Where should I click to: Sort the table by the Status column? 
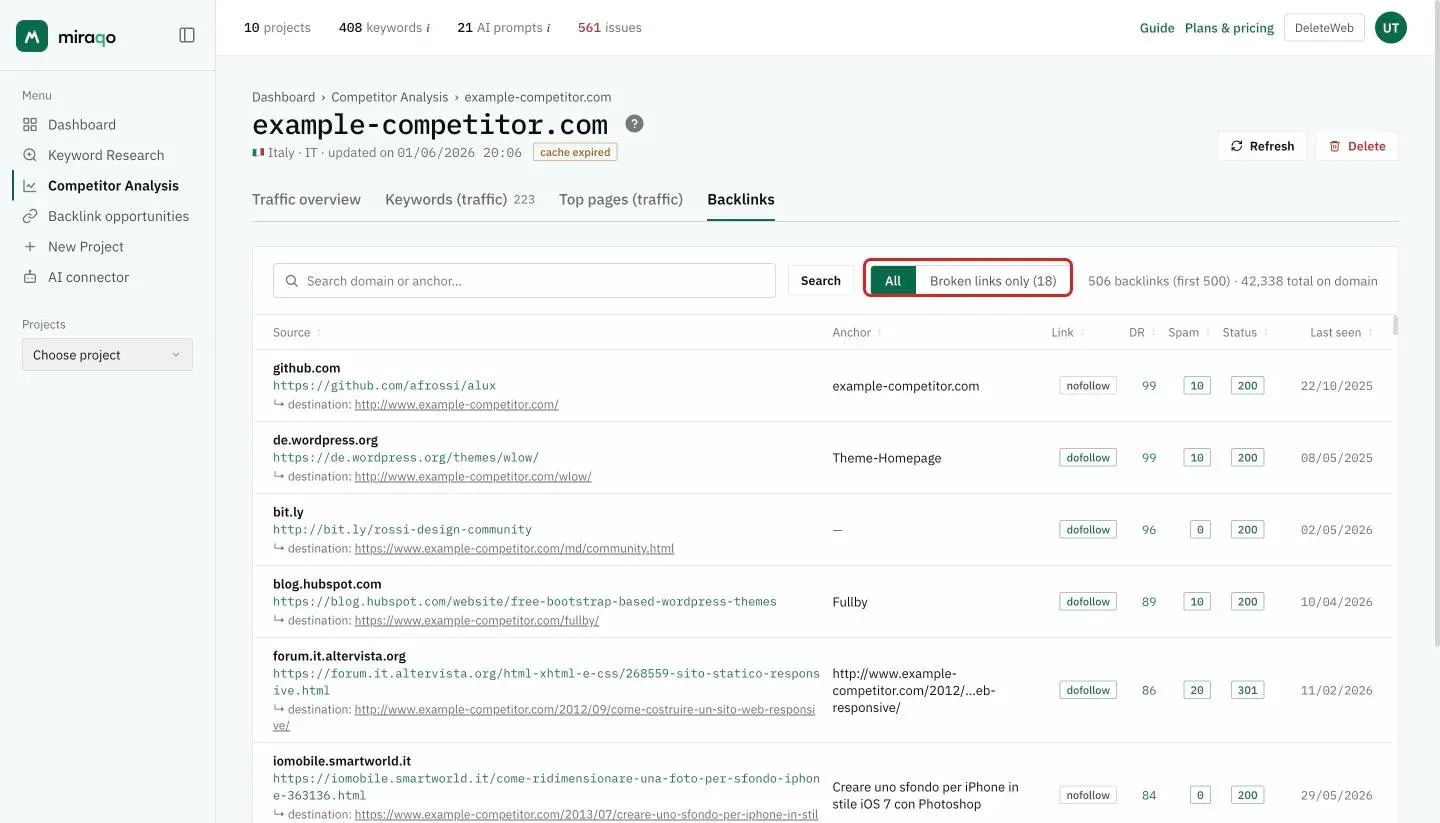[1245, 332]
